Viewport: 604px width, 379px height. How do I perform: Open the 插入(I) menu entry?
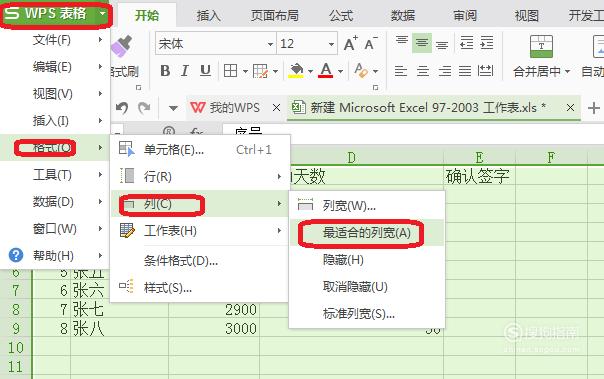point(55,121)
